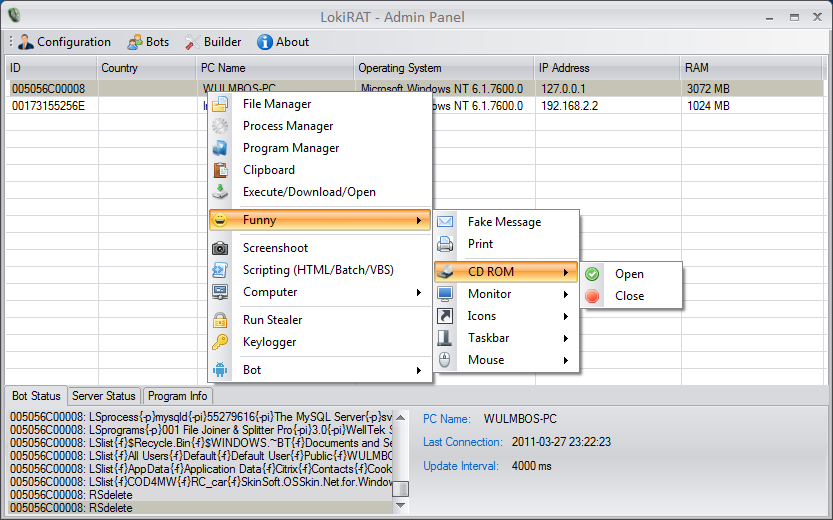Select the LSlist AppData log line

click(x=201, y=469)
